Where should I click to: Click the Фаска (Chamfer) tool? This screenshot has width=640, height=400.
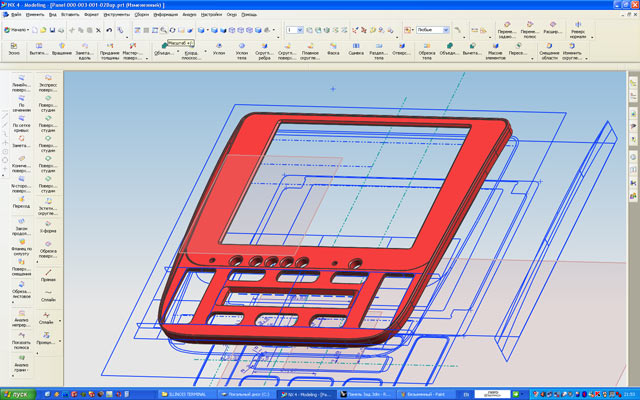(x=335, y=53)
